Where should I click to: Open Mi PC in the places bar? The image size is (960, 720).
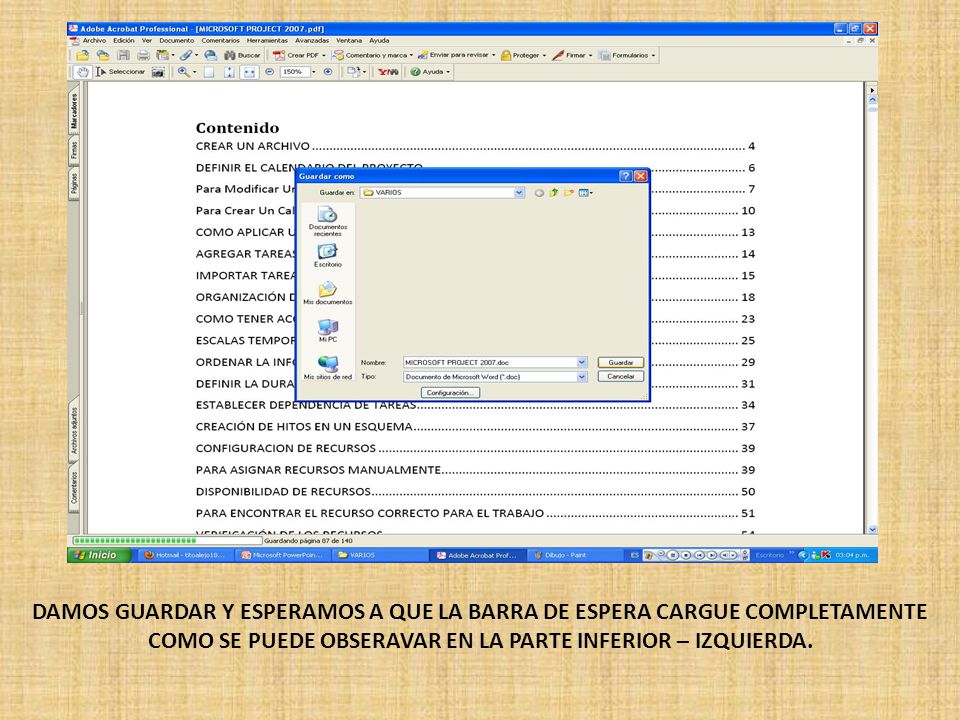pos(328,331)
